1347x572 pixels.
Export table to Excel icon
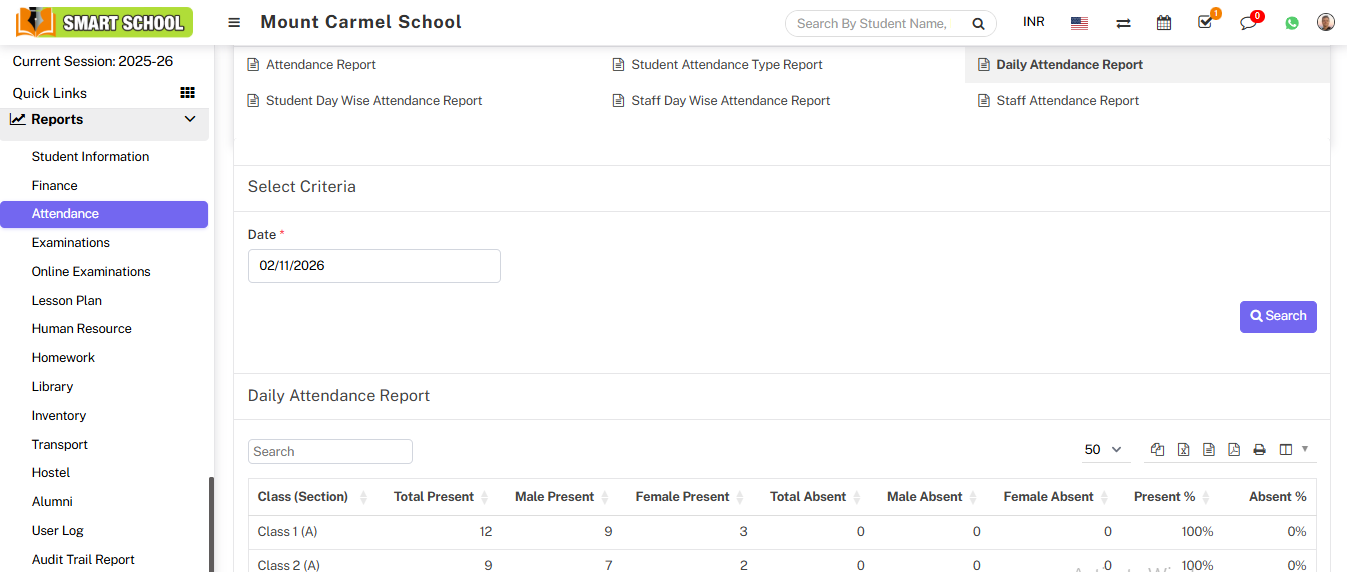pos(1183,450)
